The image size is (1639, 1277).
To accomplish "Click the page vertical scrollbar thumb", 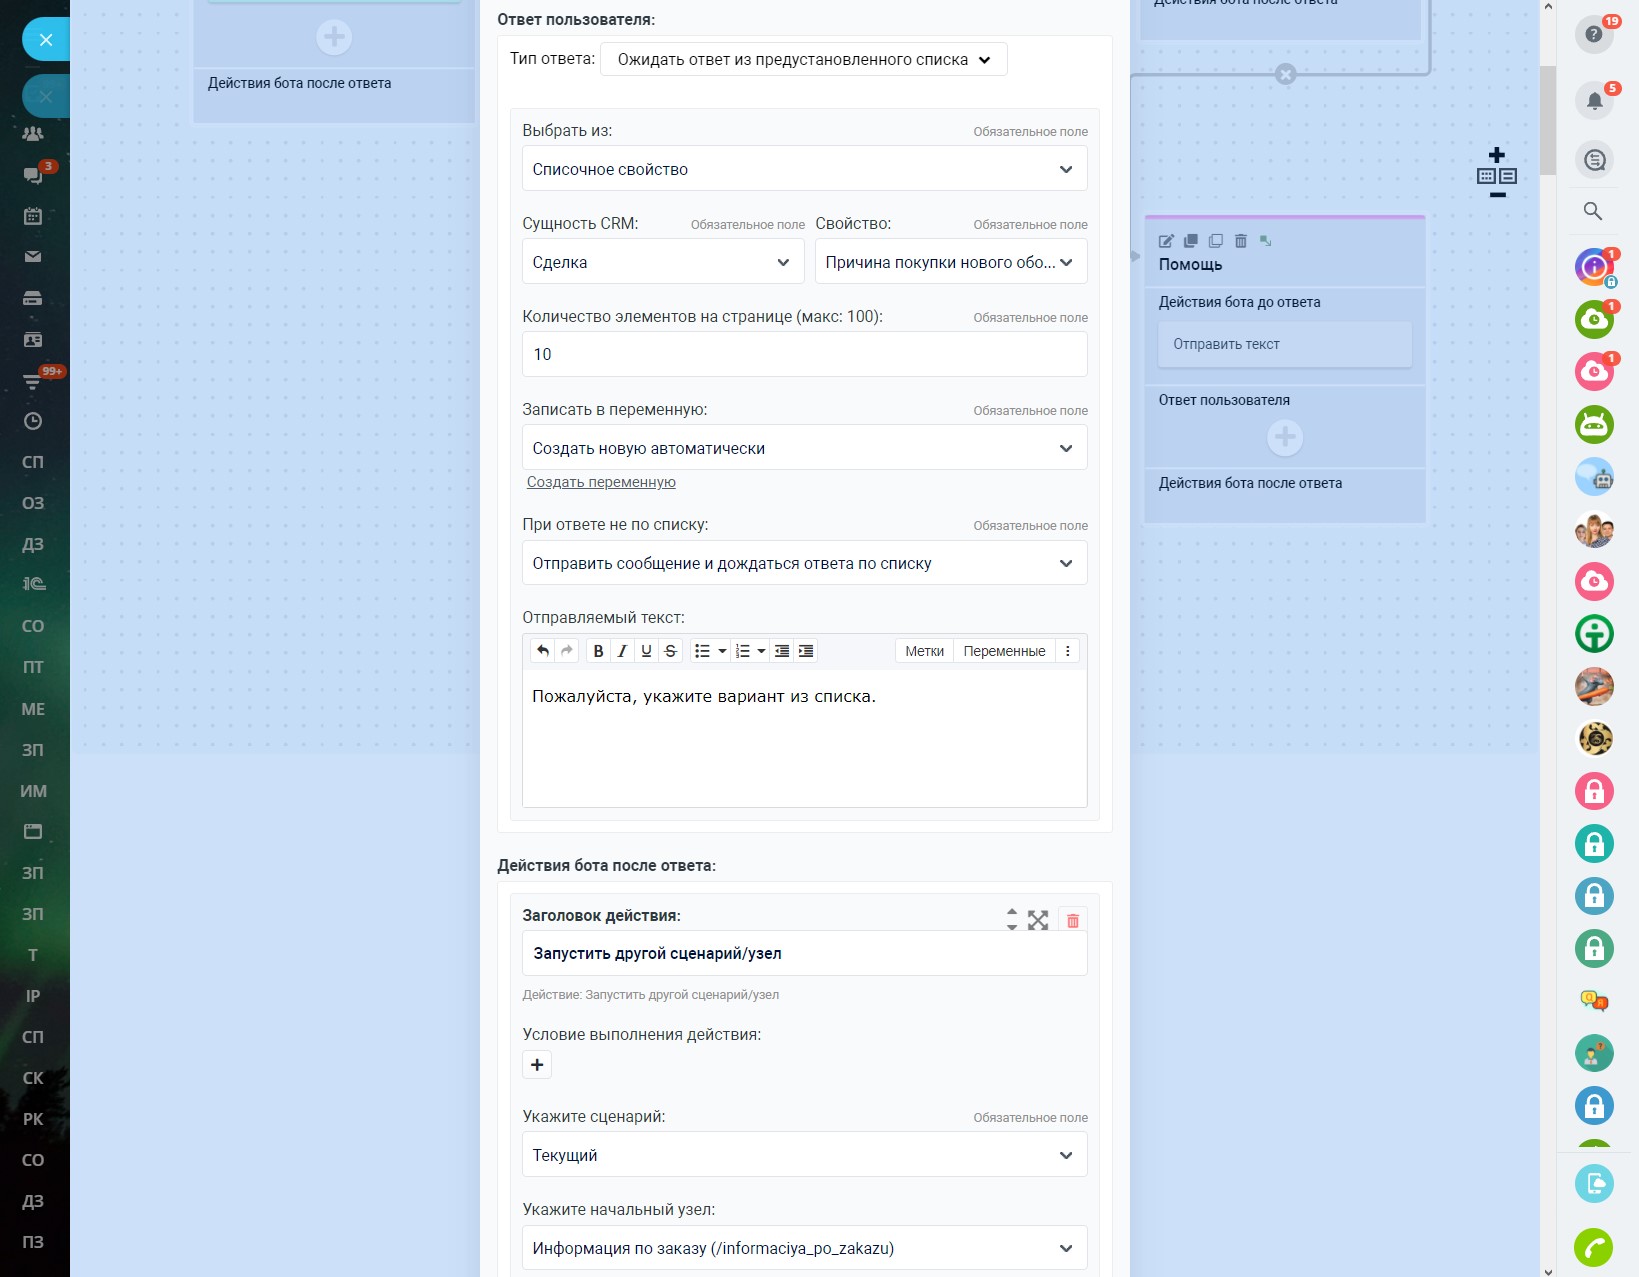I will point(1548,121).
